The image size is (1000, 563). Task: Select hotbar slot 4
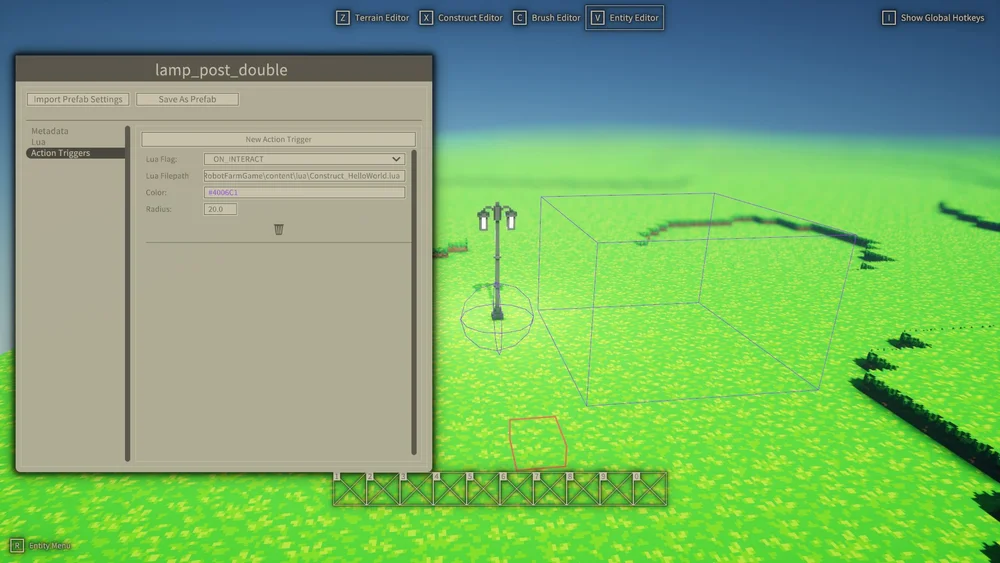click(450, 489)
